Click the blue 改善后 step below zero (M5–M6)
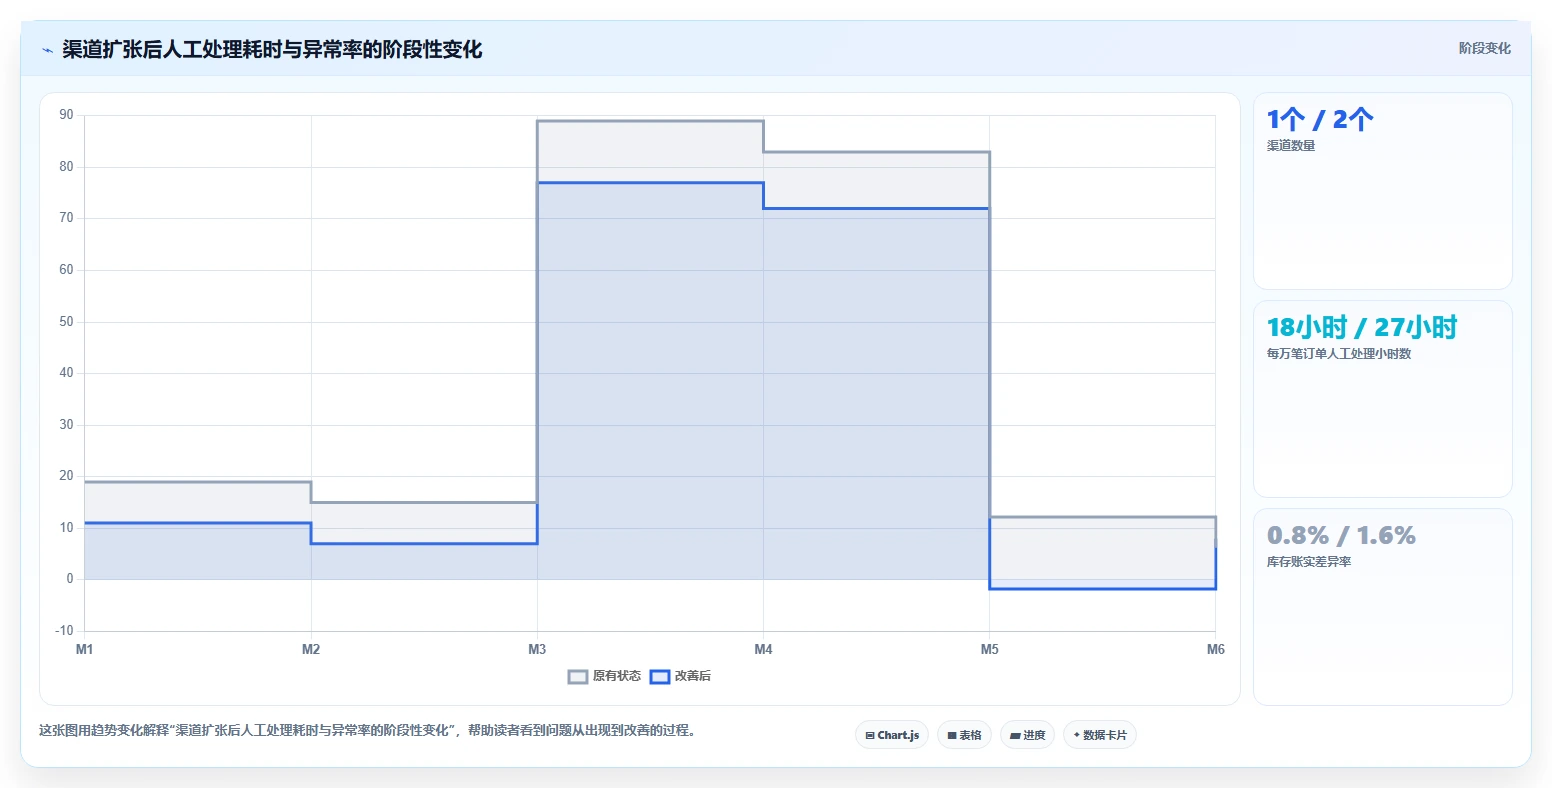The image size is (1552, 788). (1102, 589)
